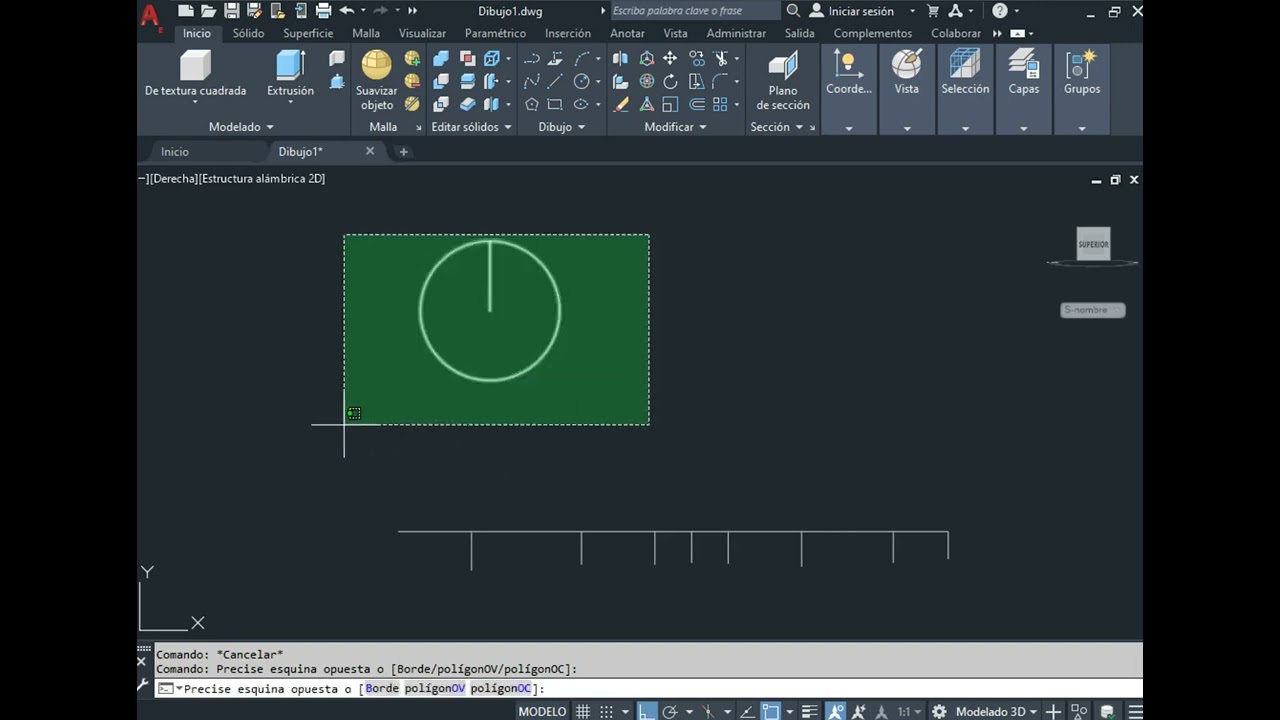The height and width of the screenshot is (720, 1280).
Task: Open the status bar customization menu icon
Action: point(1135,712)
